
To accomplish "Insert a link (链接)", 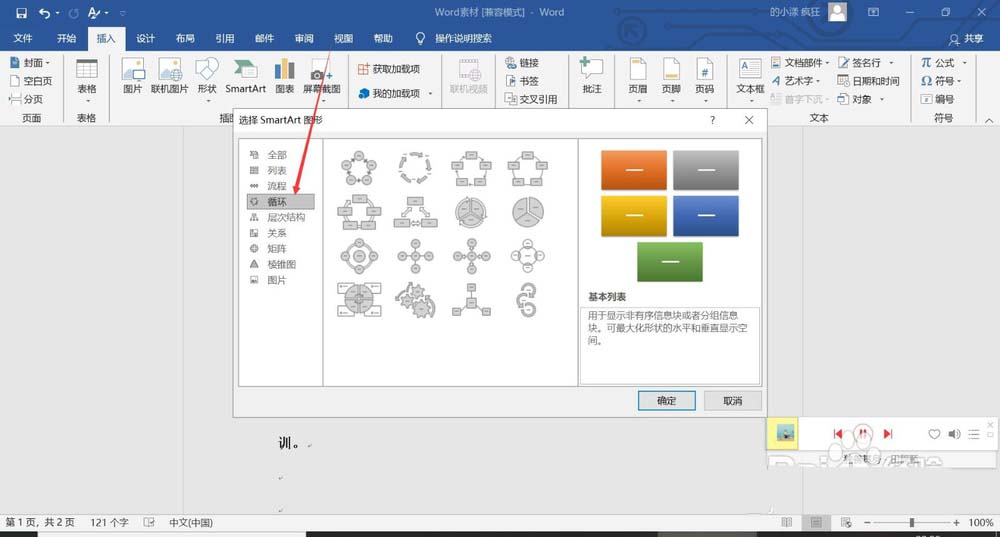I will (x=522, y=63).
